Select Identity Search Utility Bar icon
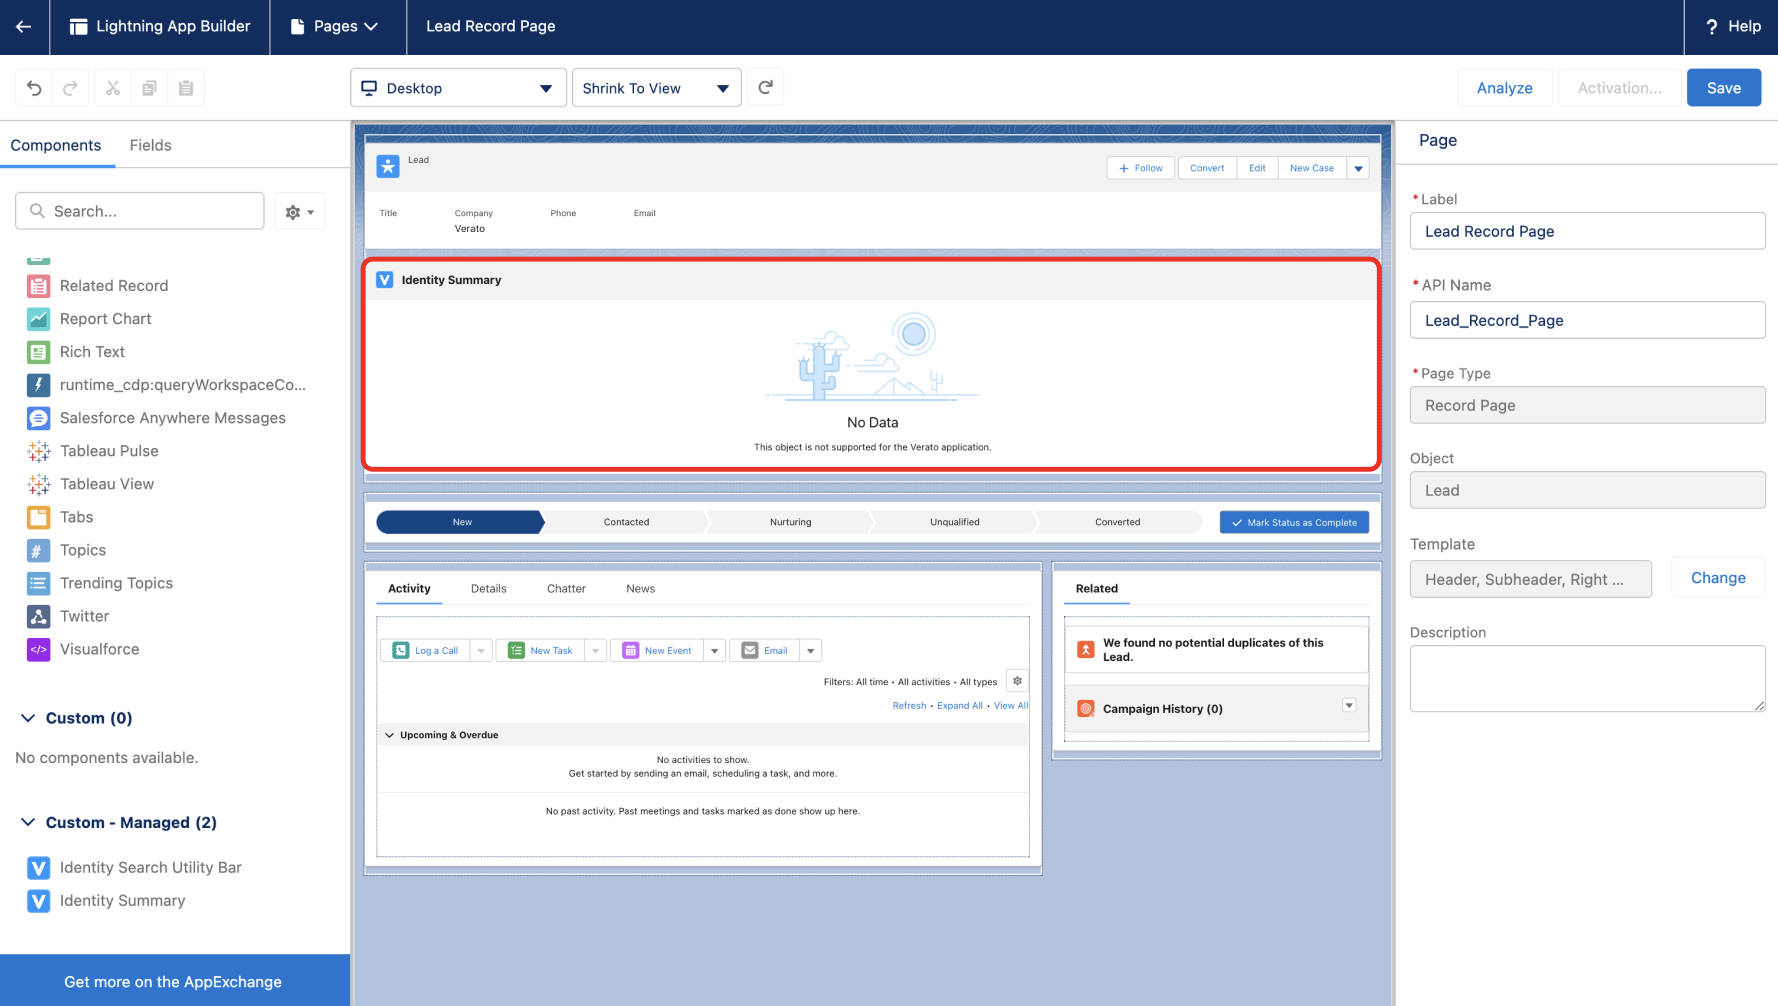This screenshot has height=1006, width=1778. 38,868
